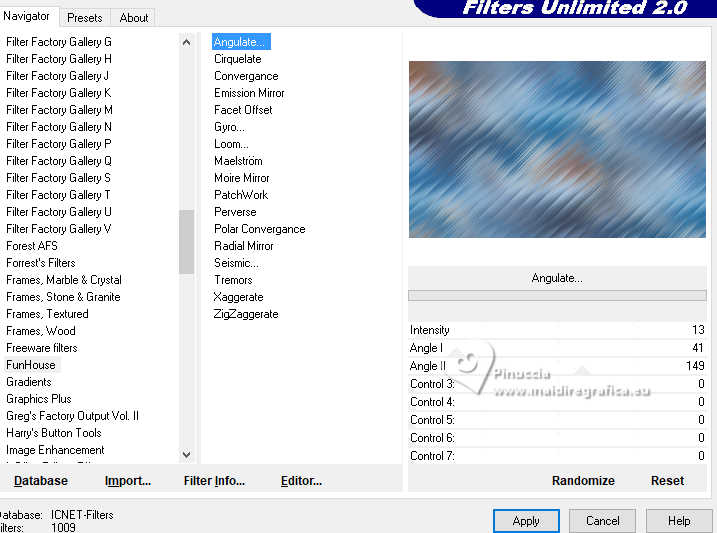Choose the Radial Mirror filter
Screen dimensions: 717x533
(x=244, y=246)
